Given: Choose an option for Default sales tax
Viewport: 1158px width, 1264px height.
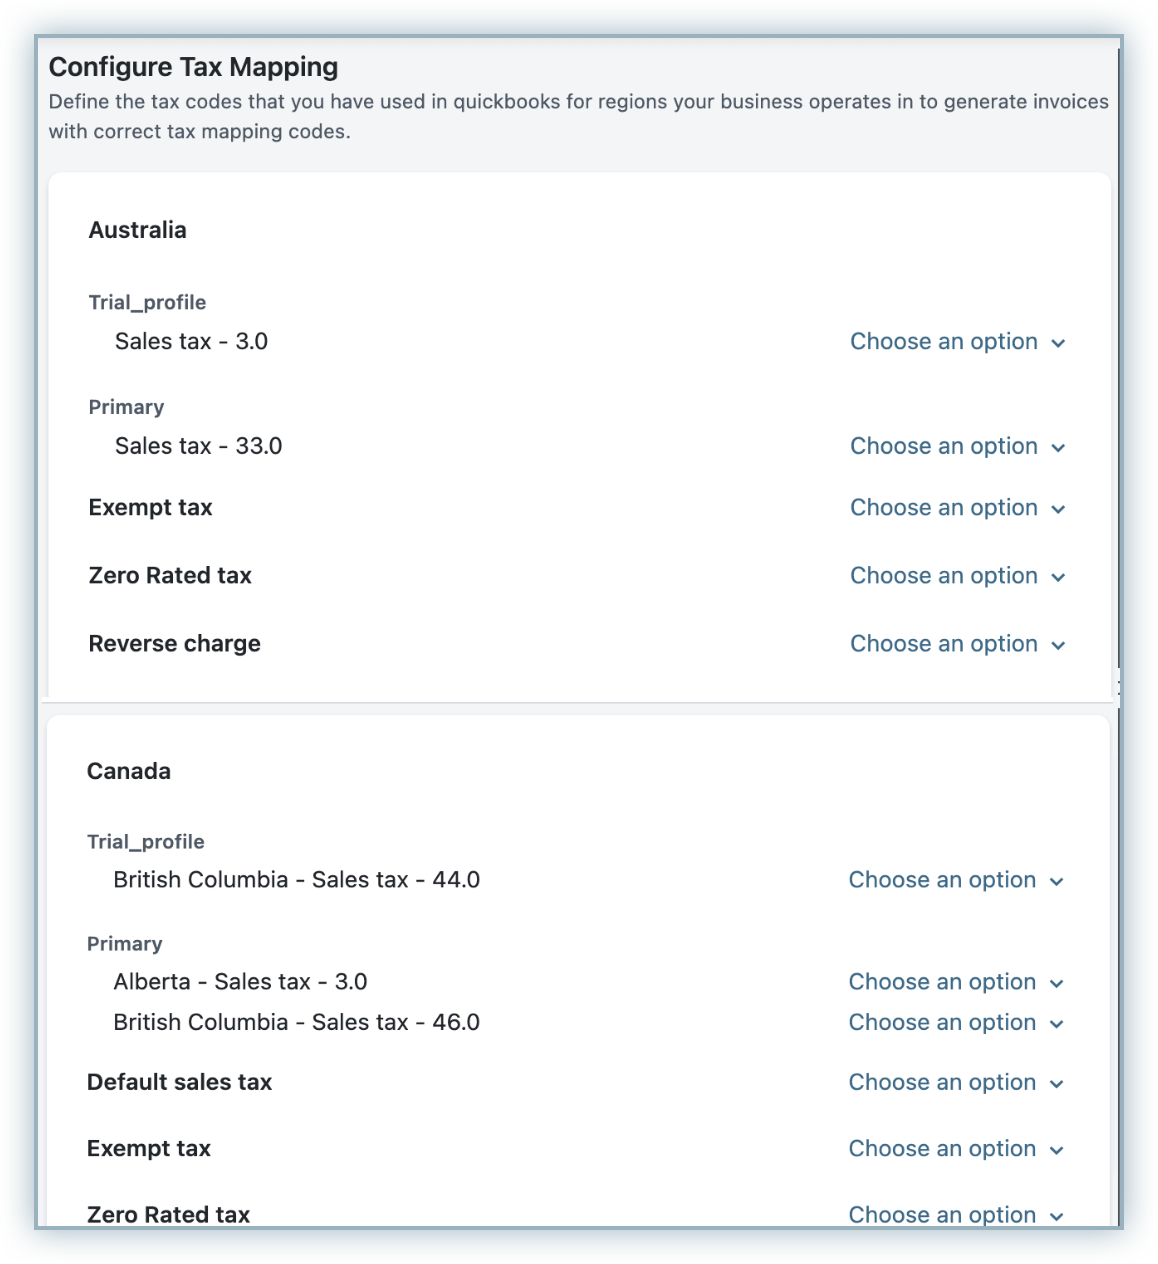Looking at the screenshot, I should tap(955, 1083).
